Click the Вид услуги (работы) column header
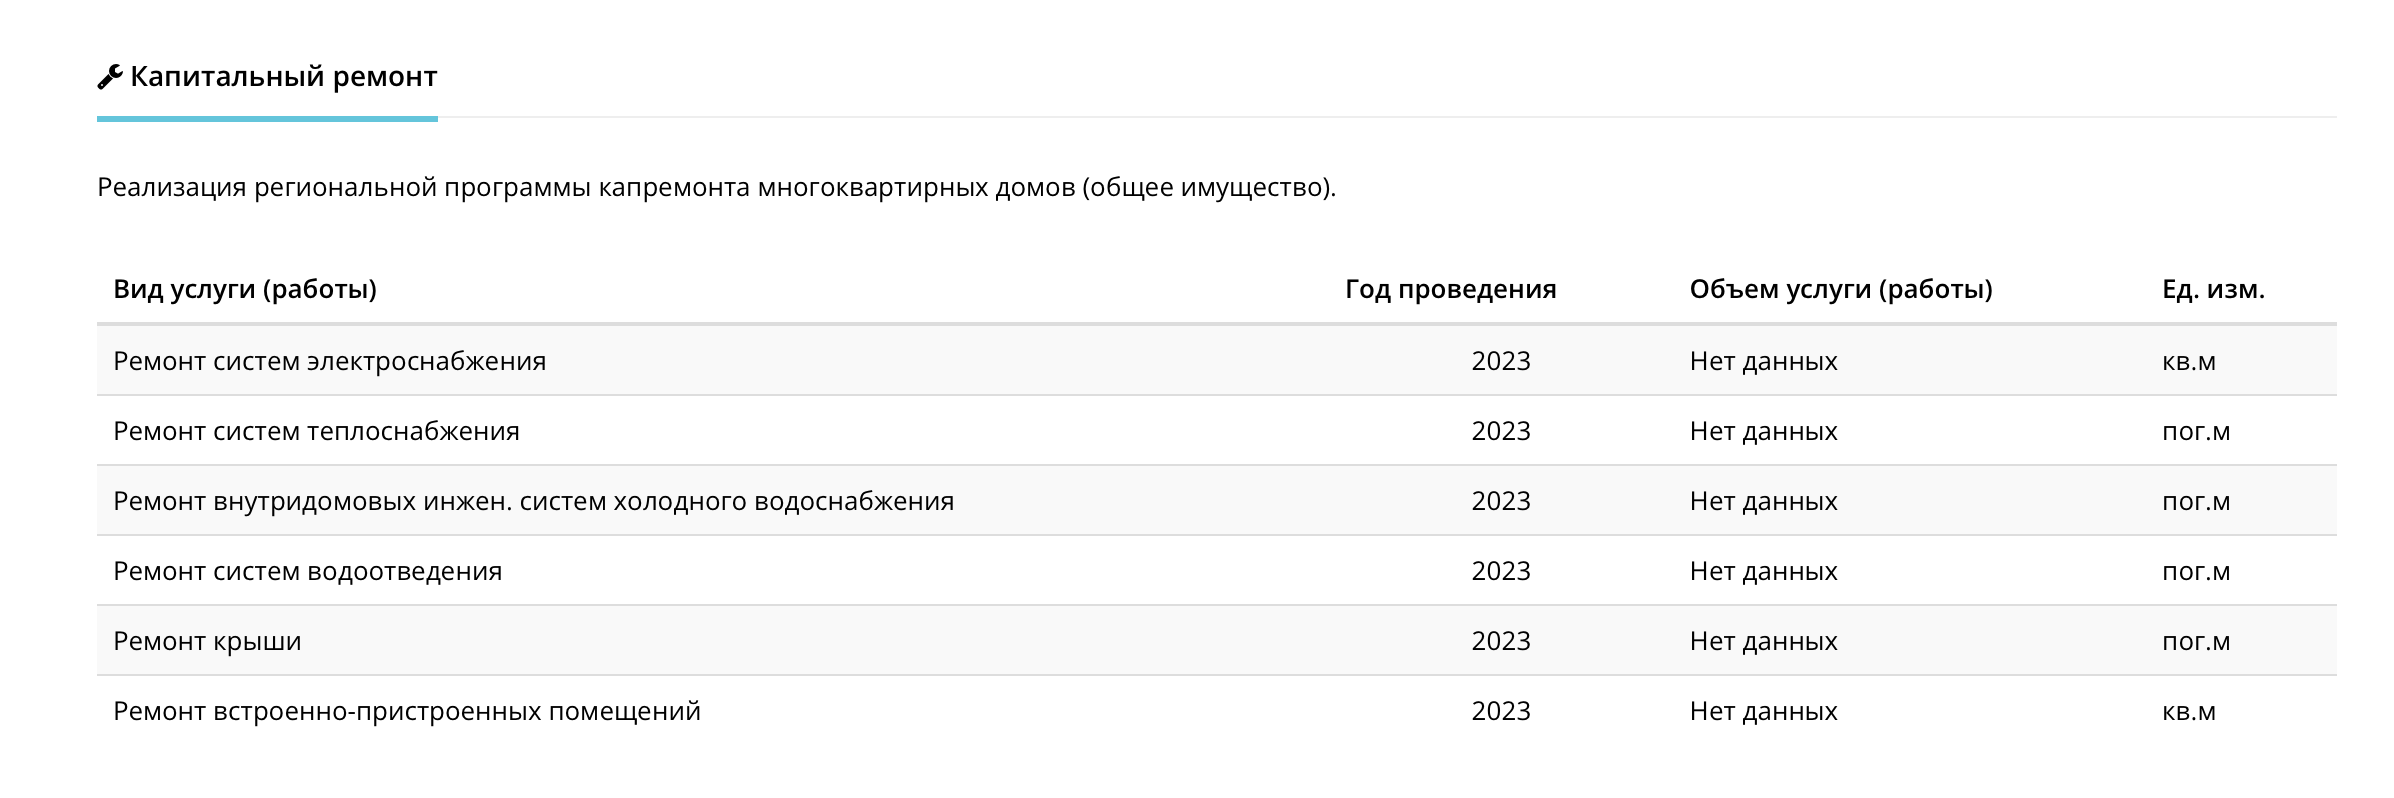 [x=245, y=290]
